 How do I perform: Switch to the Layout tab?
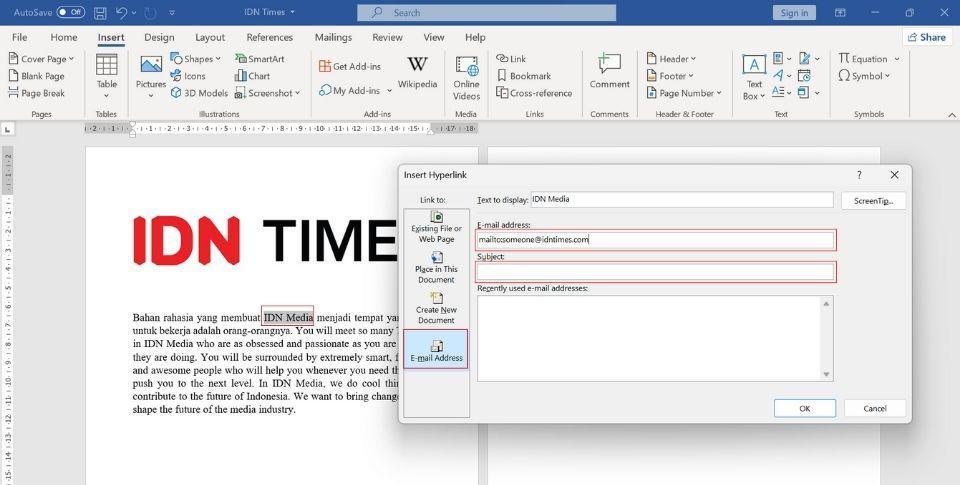point(210,37)
